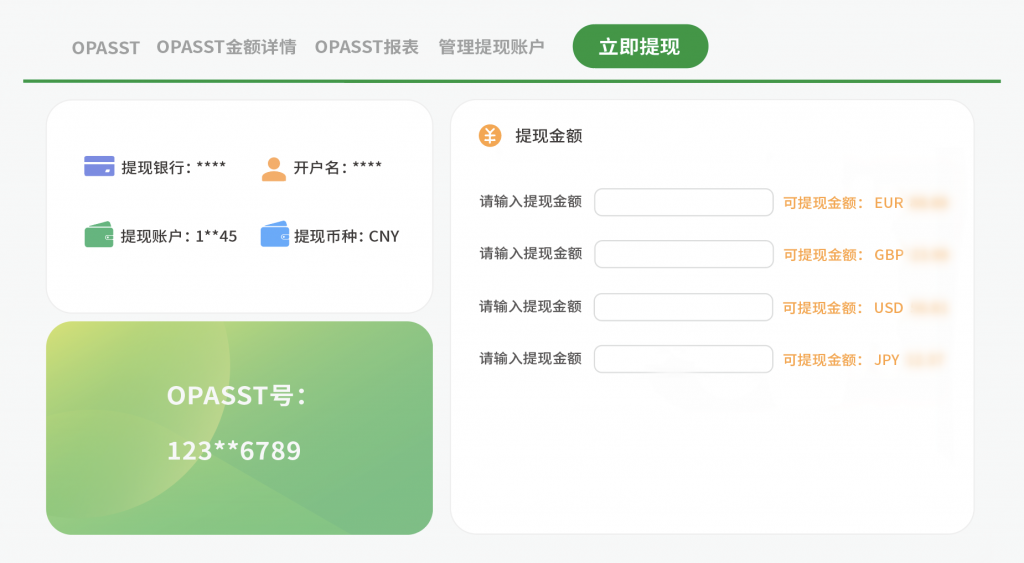Click the 开户名: **** text

338,167
